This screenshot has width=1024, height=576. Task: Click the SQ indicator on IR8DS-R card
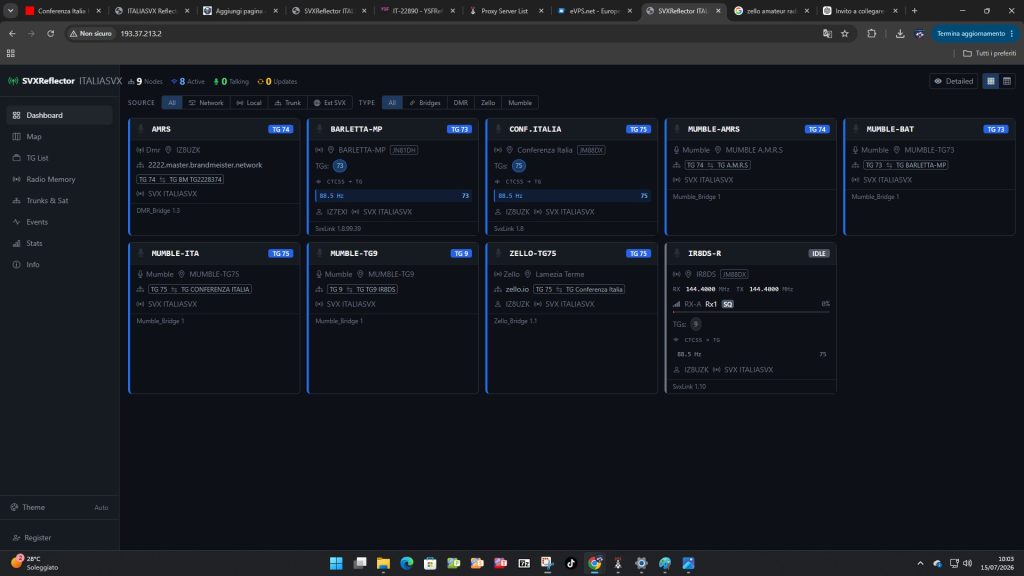click(x=727, y=304)
